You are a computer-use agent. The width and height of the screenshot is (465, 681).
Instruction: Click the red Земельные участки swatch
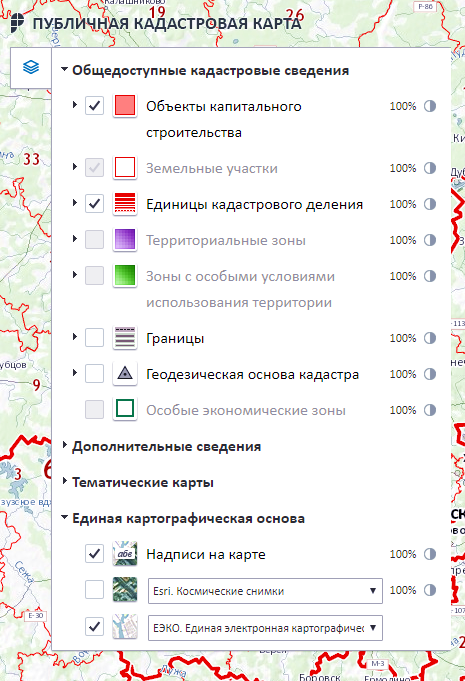[125, 167]
